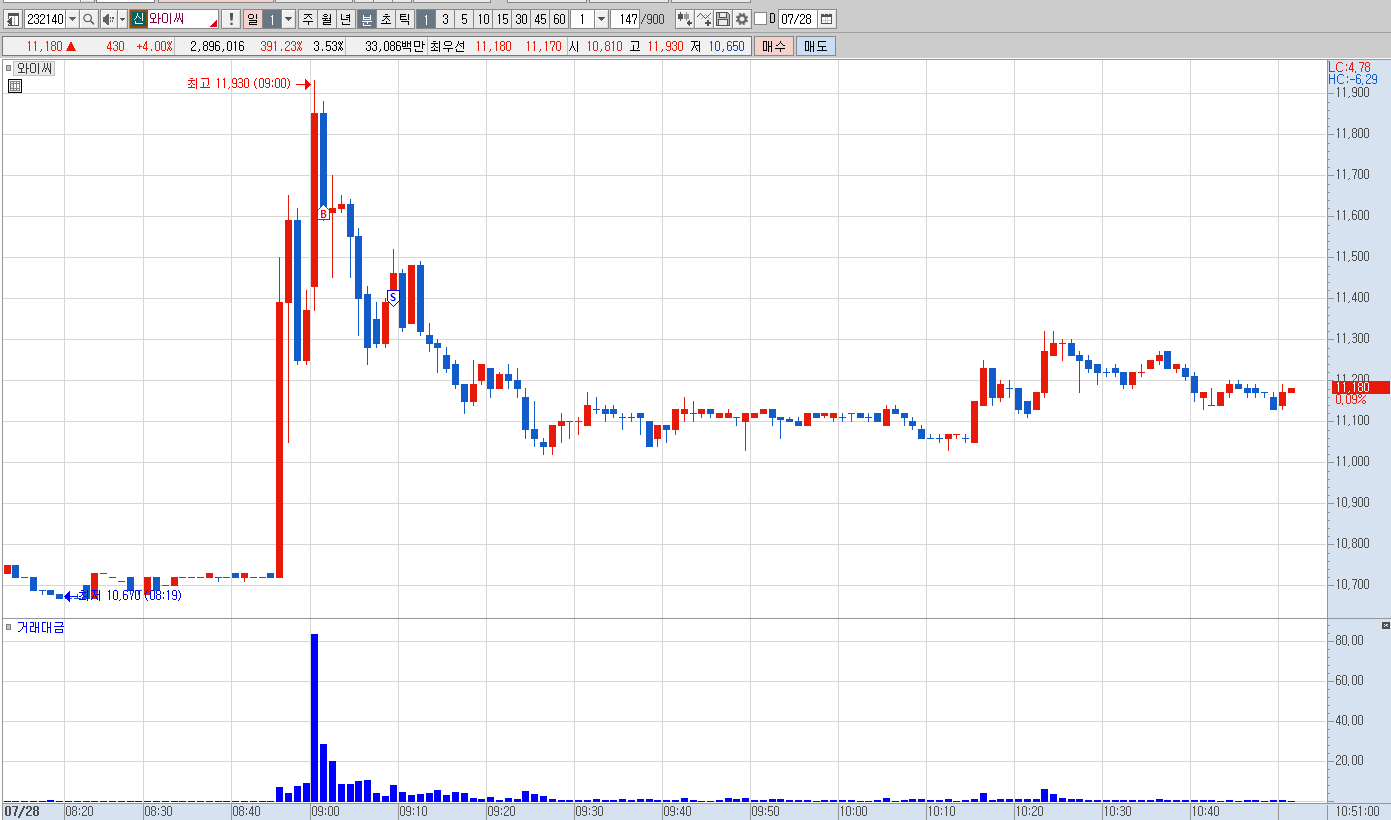Click the 매도 sell button
Screen dimensions: 1391x820
[815, 46]
